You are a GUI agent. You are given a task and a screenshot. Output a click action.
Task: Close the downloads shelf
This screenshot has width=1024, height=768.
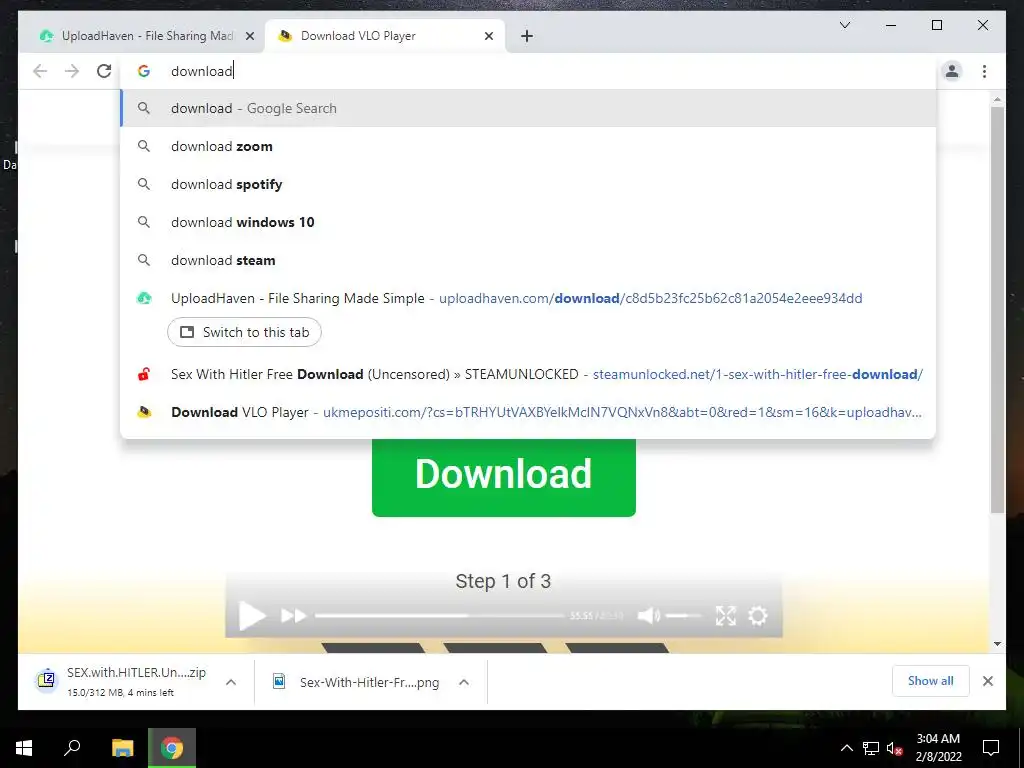tap(987, 681)
